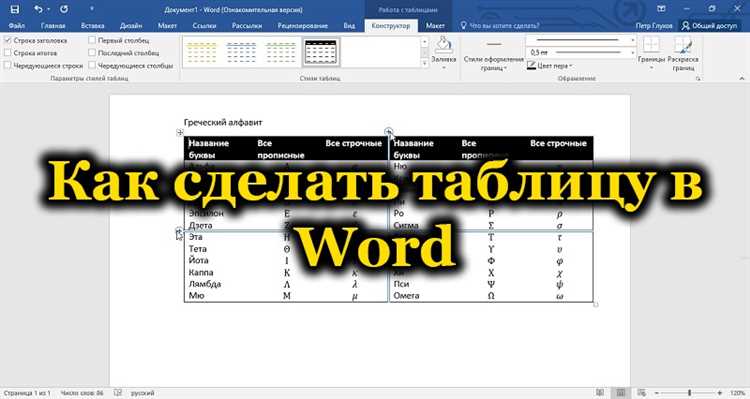Collapse the ribbon with the chevron
Viewport: 750px width, 399px height.
(742, 78)
